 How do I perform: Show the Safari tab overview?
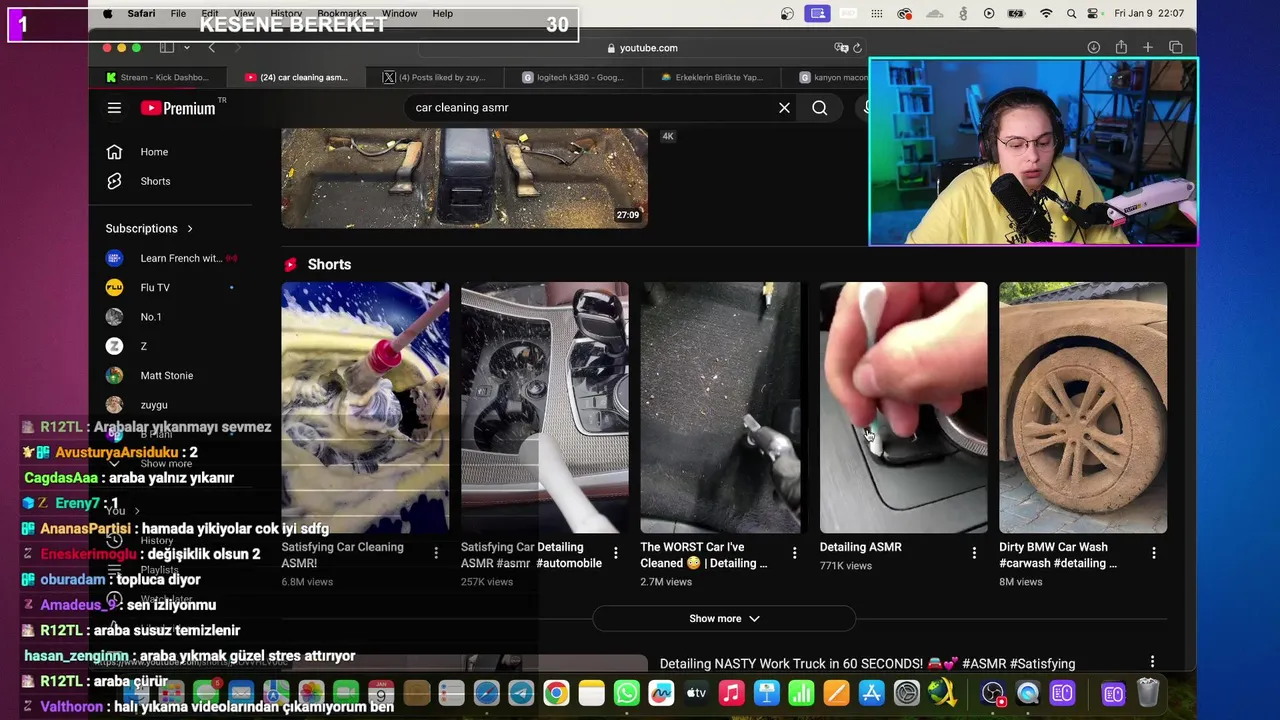(1176, 48)
